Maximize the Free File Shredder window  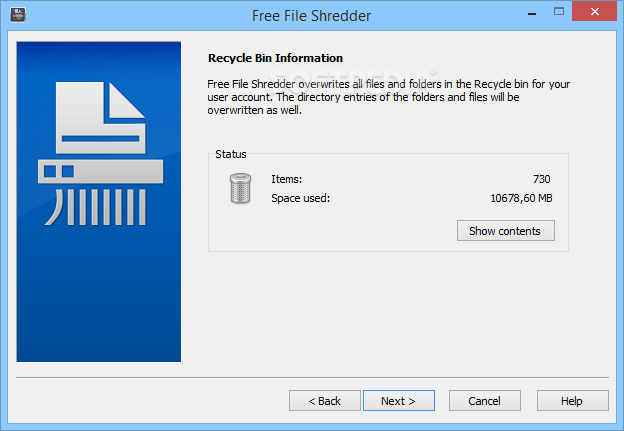[x=559, y=12]
